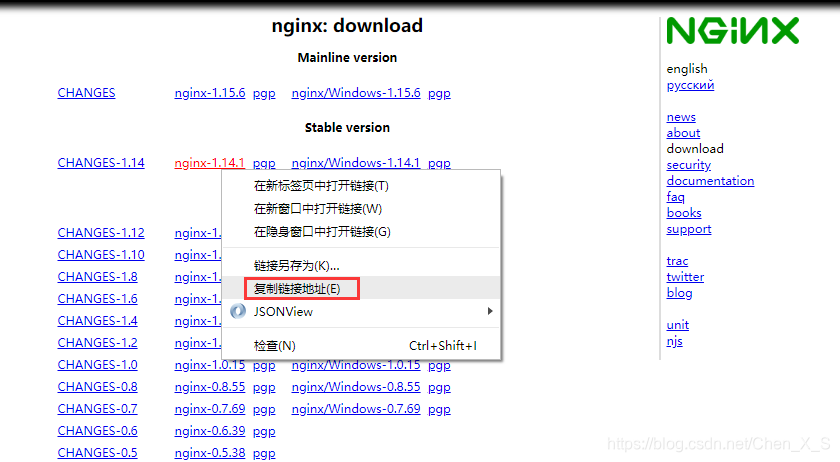The height and width of the screenshot is (462, 840).
Task: Download nginx/Windows-1.15.6
Action: tap(356, 93)
